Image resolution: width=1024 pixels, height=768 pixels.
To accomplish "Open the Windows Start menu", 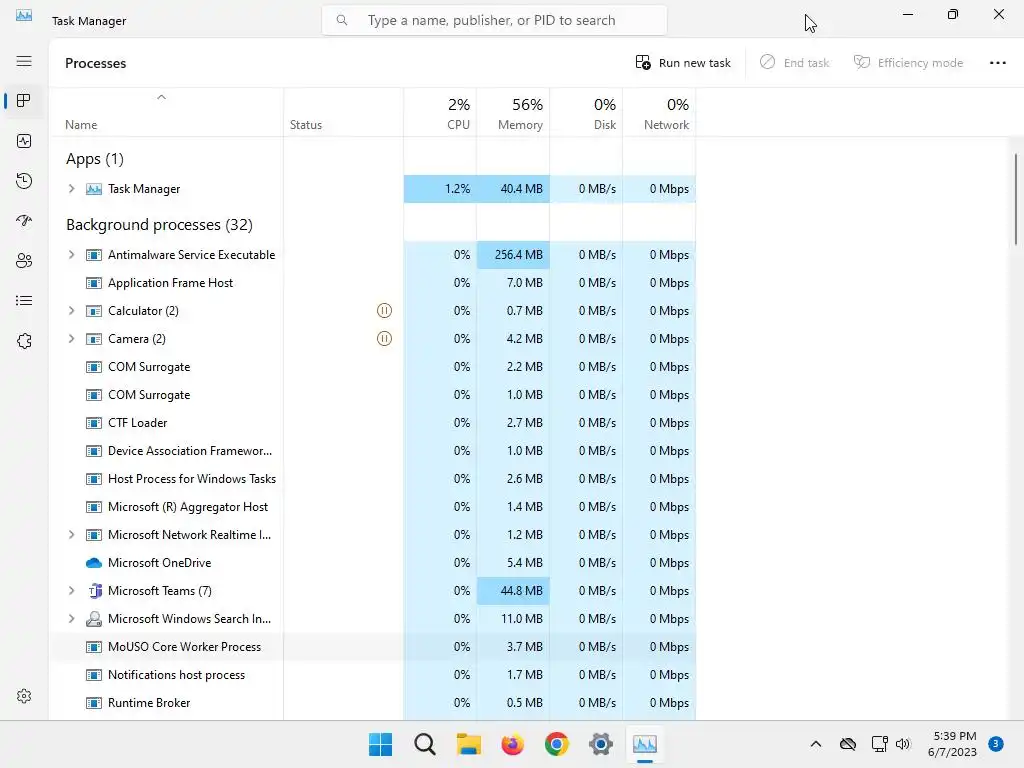I will tap(381, 744).
